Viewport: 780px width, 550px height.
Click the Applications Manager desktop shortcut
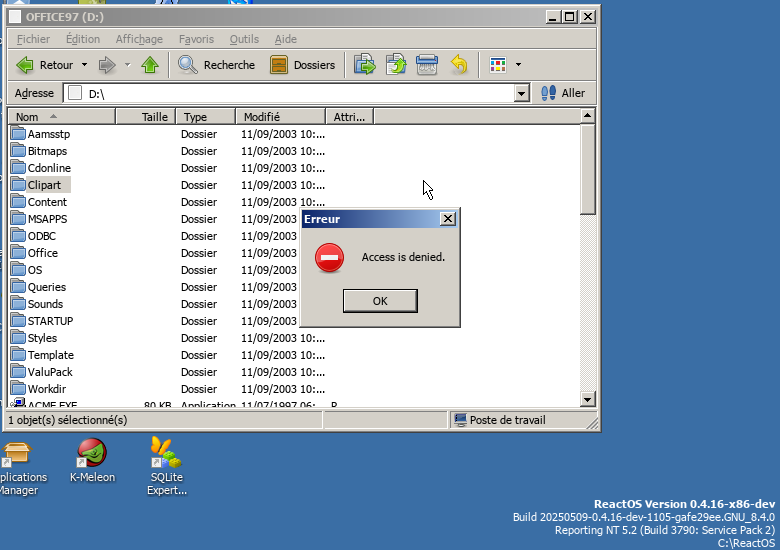click(x=20, y=469)
